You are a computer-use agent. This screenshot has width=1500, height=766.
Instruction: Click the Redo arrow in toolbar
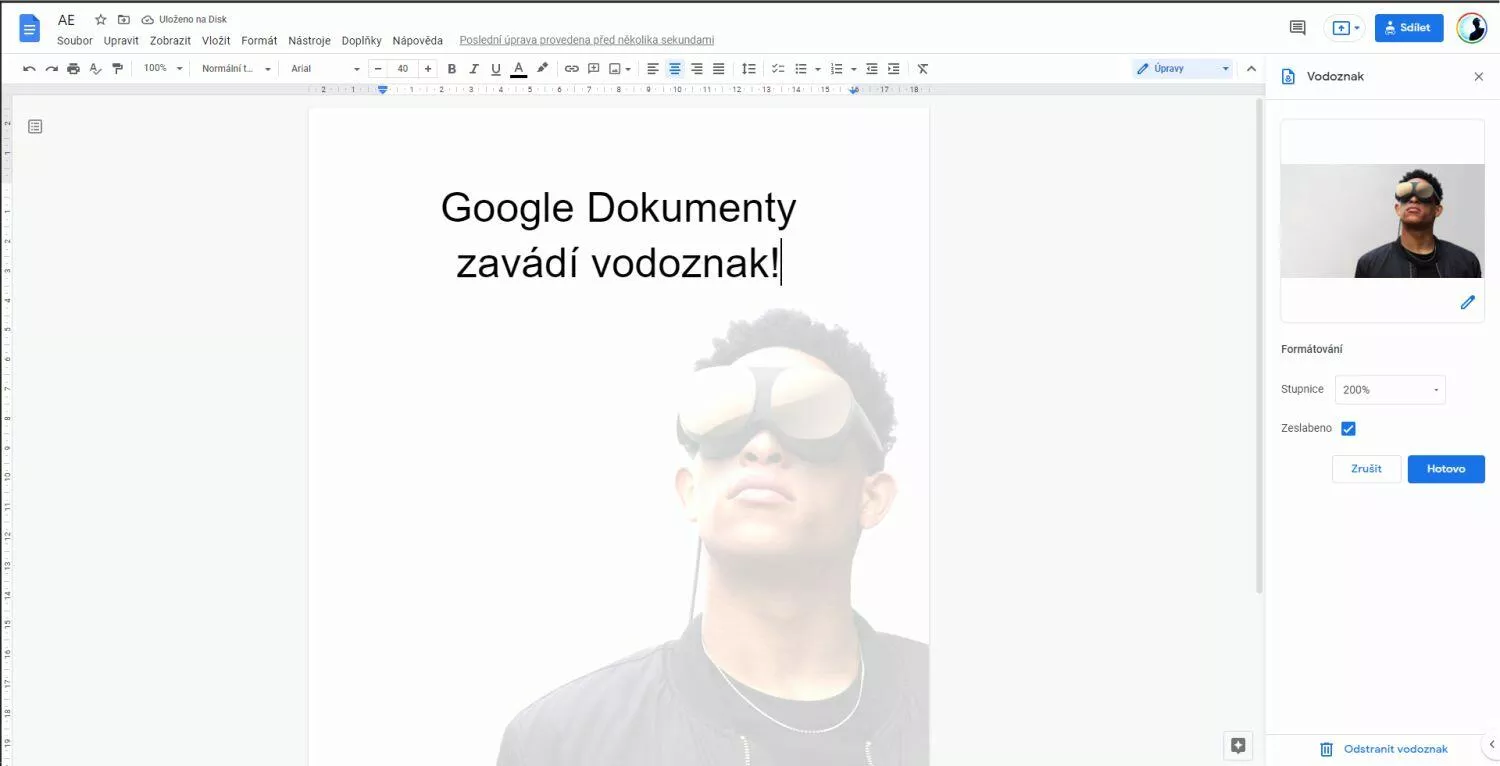(x=51, y=69)
